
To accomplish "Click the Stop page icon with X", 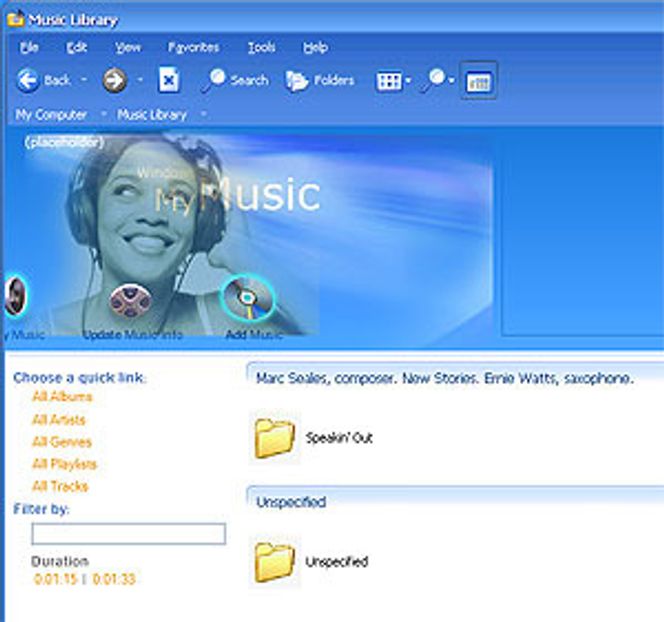I will coord(169,80).
